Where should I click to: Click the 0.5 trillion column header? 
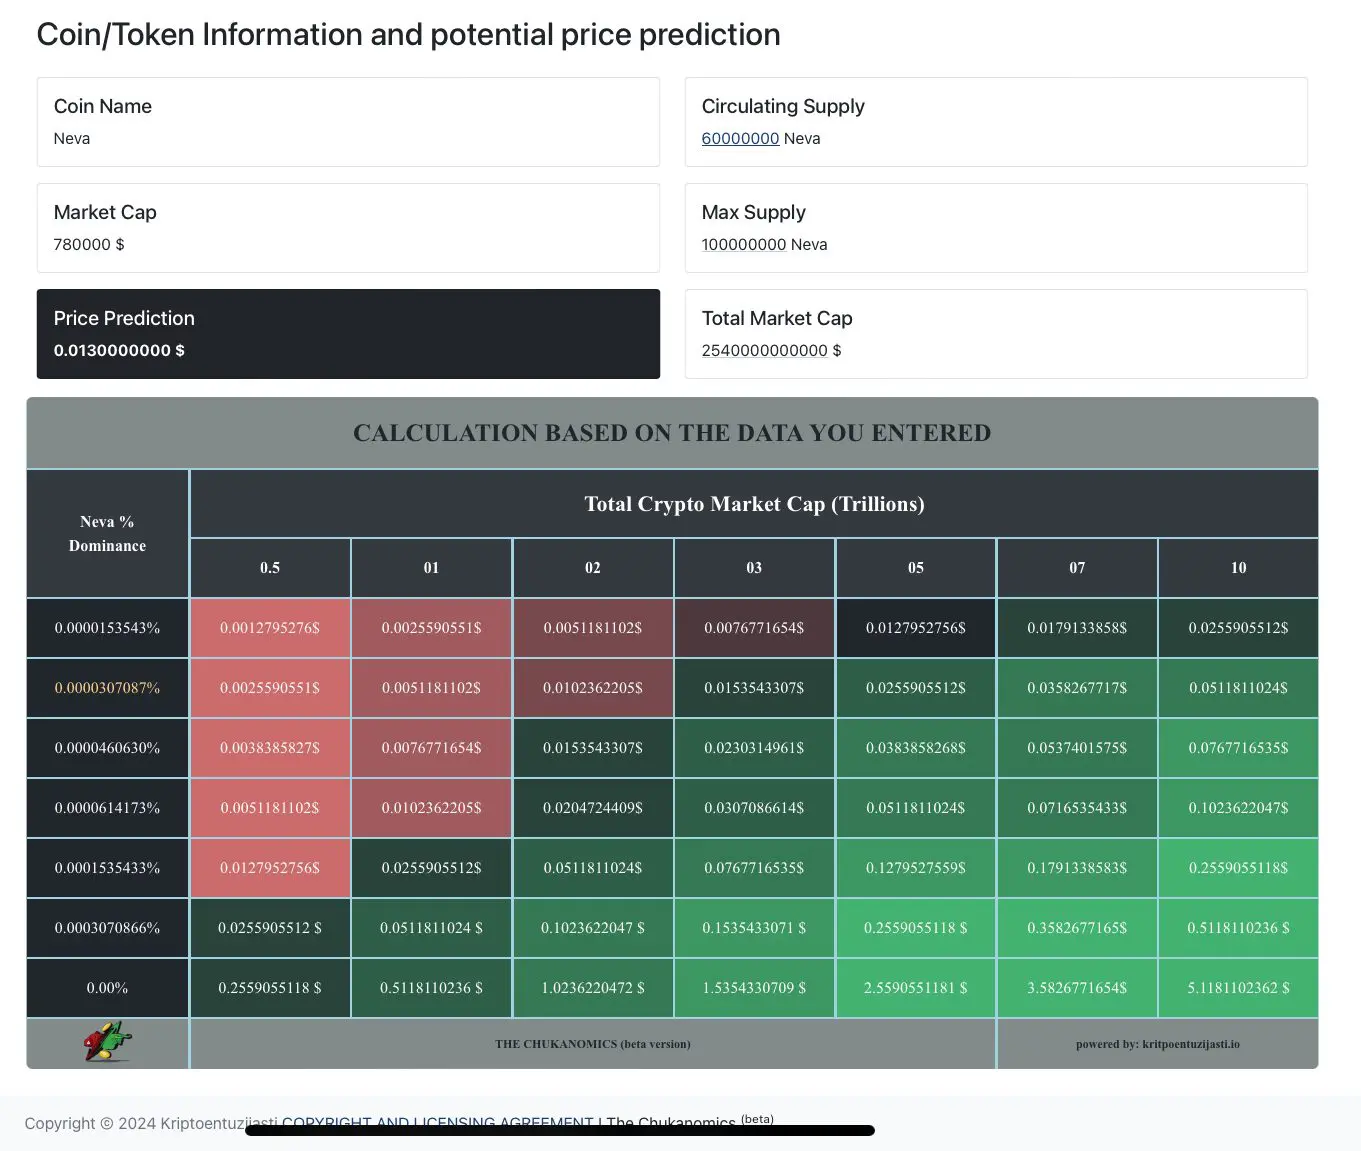tap(270, 568)
